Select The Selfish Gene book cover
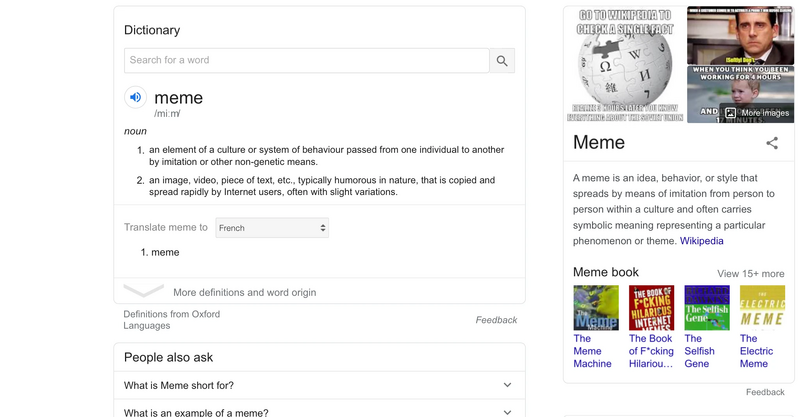The width and height of the screenshot is (800, 417). coord(707,308)
